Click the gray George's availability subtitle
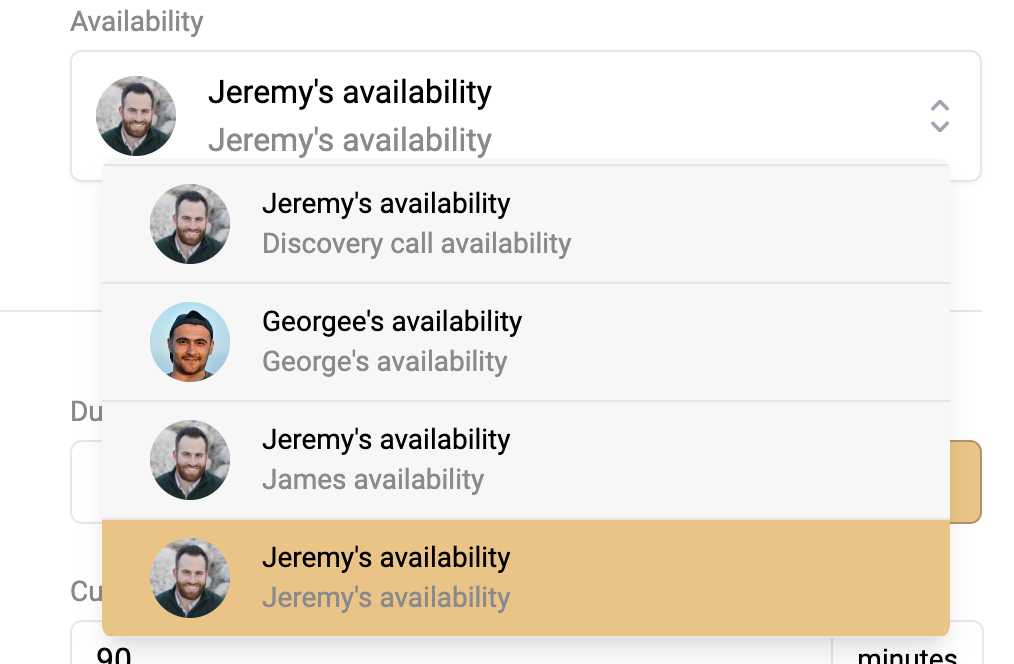The width and height of the screenshot is (1014, 664). tap(385, 361)
